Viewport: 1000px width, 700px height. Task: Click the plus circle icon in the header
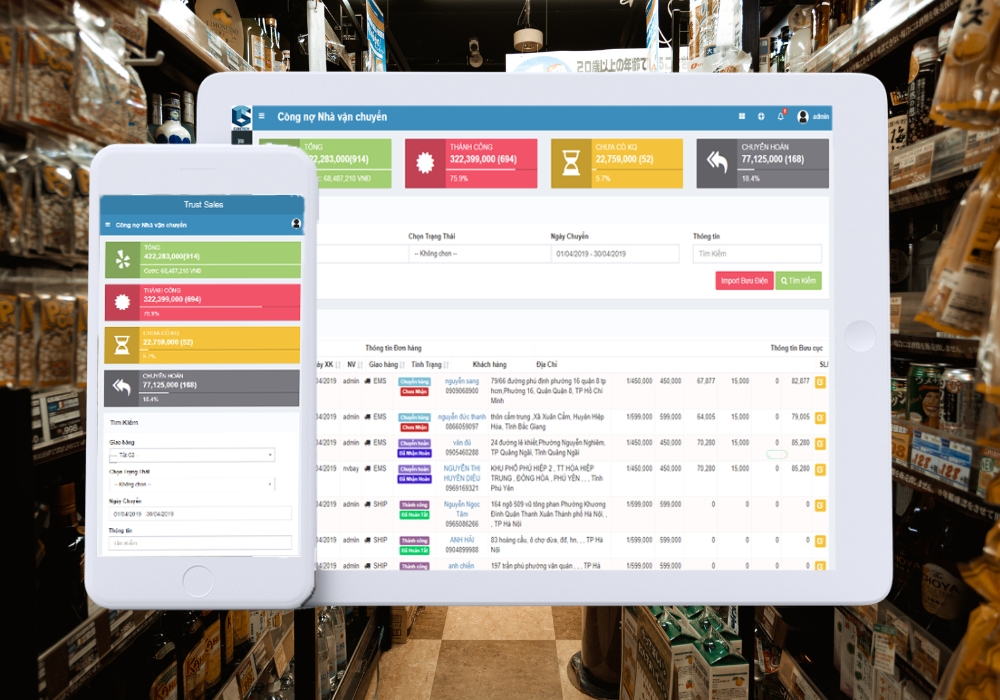coord(761,116)
